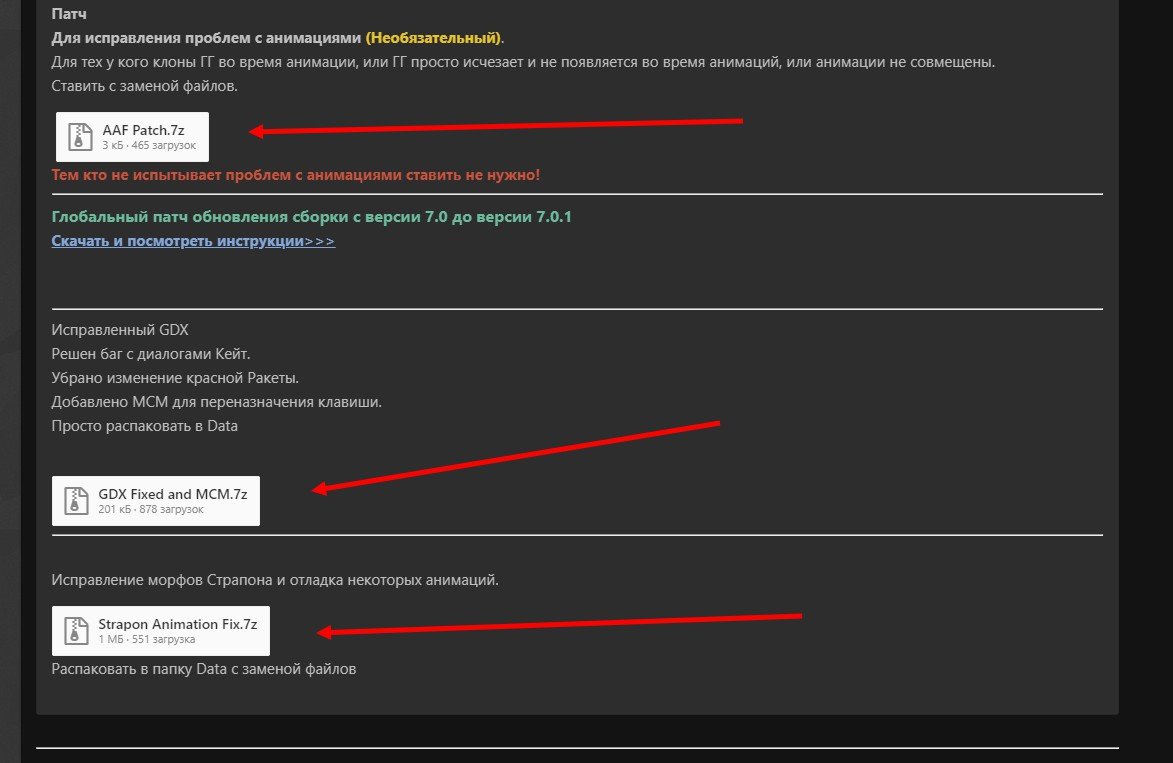
Task: Open the Скачать и посмотреть инструкции link
Action: (193, 241)
